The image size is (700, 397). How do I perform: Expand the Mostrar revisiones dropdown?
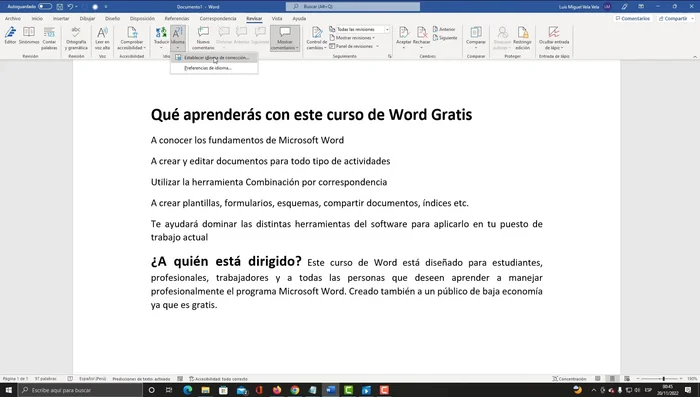(352, 38)
